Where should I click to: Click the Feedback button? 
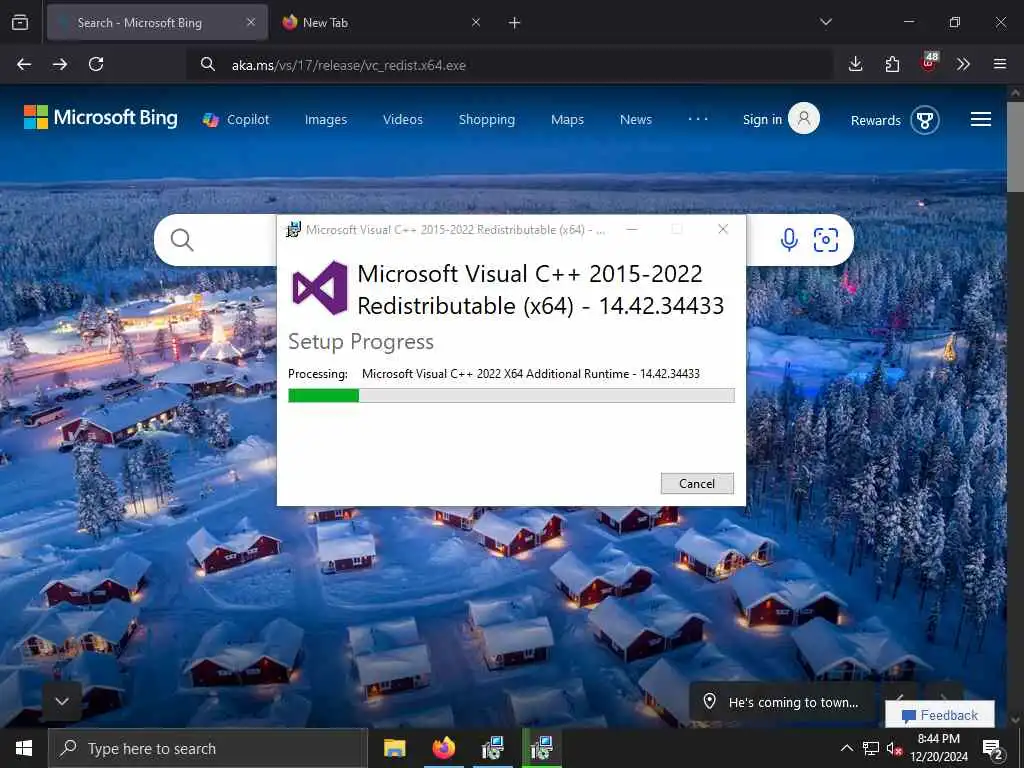(940, 715)
